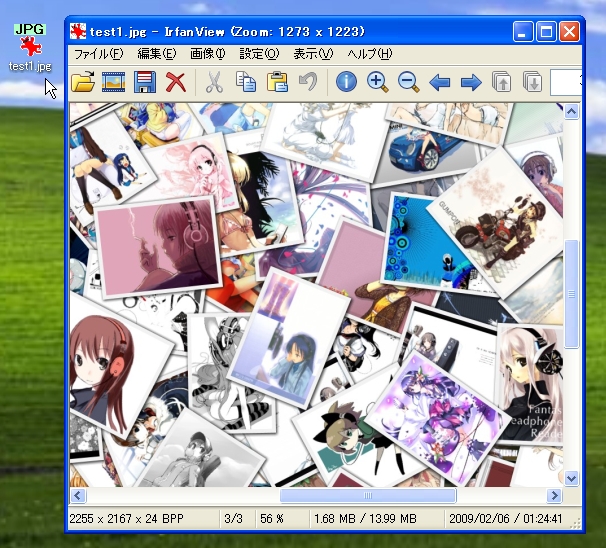The width and height of the screenshot is (606, 548).
Task: Click the Cut scissors icon
Action: point(214,82)
